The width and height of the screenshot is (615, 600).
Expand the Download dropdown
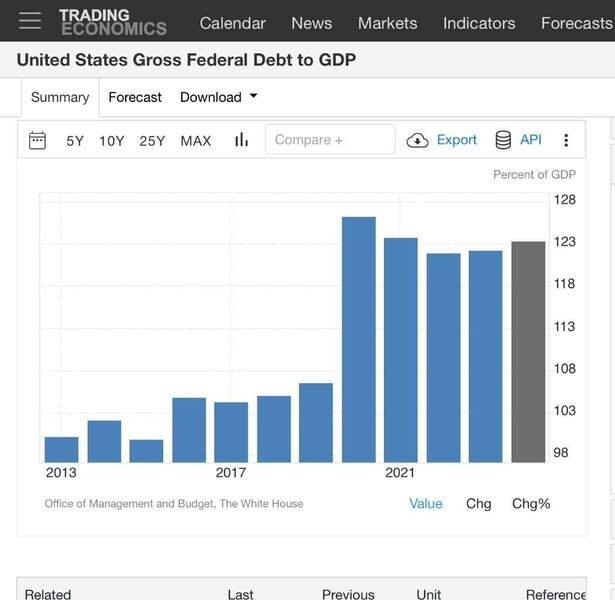(x=218, y=97)
